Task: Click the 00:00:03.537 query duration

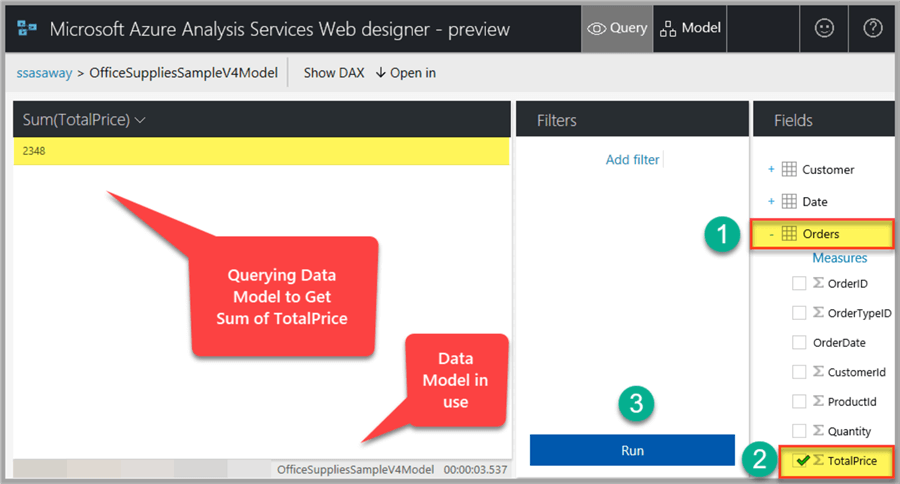Action: (475, 470)
